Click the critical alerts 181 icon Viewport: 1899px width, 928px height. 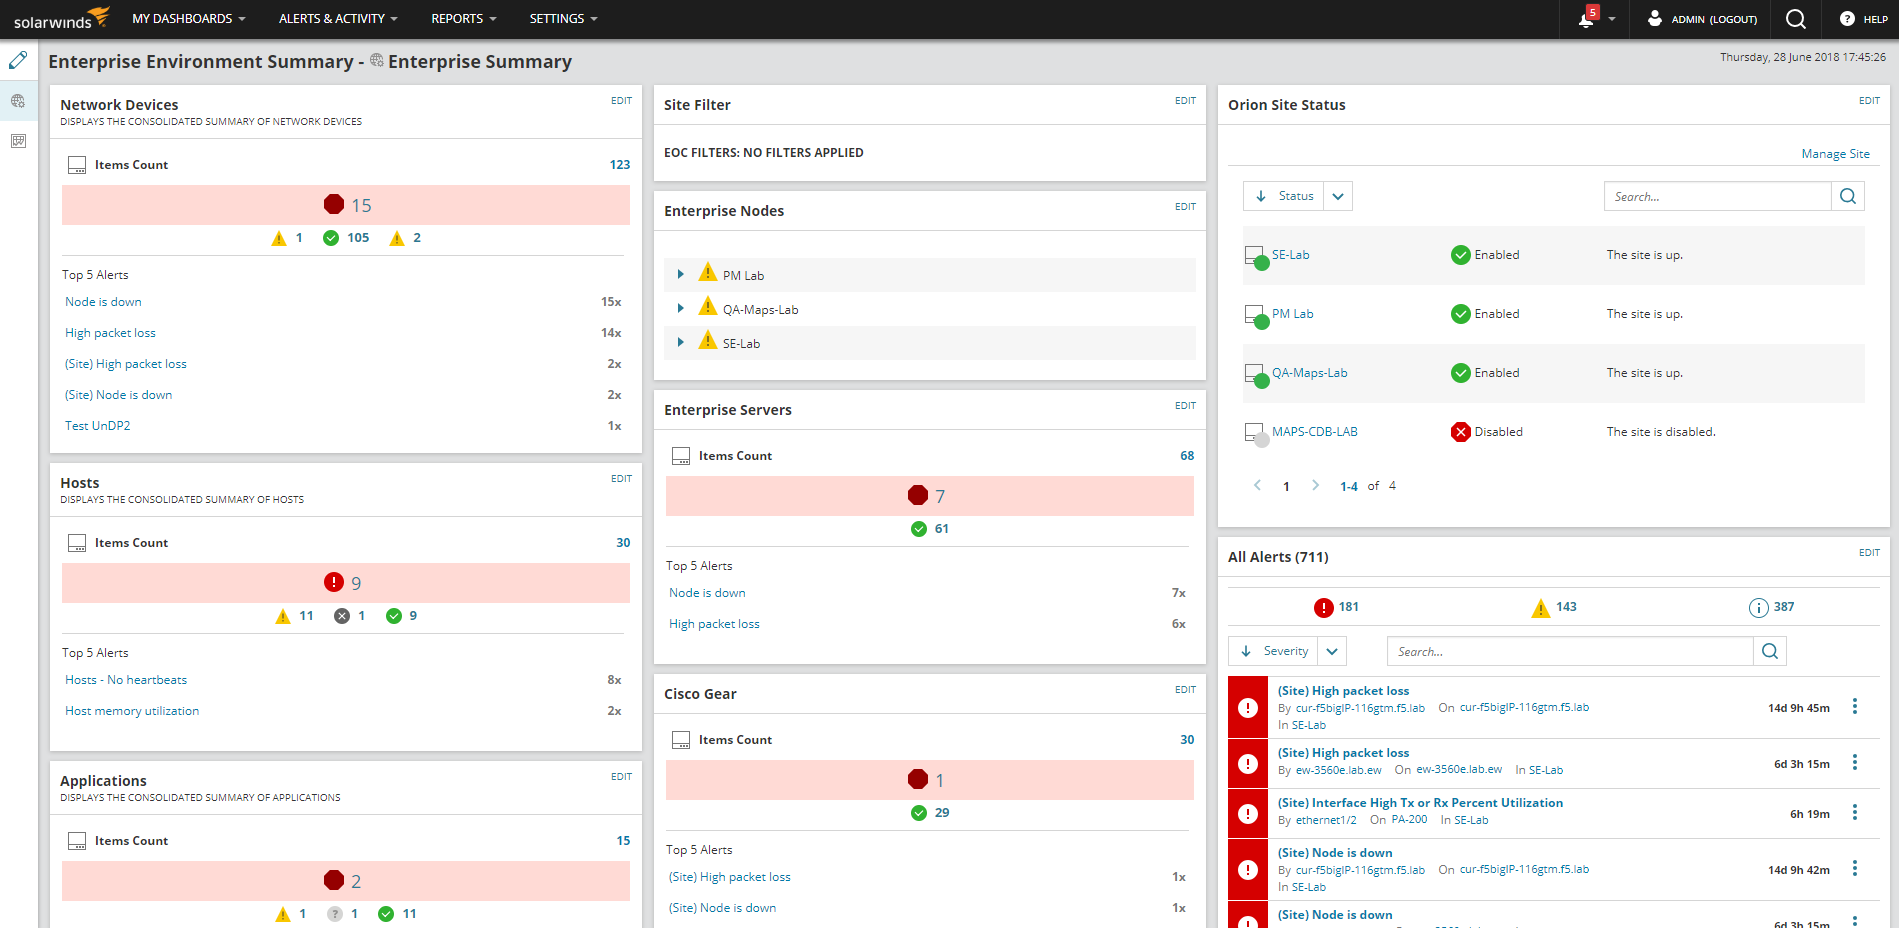point(1324,607)
